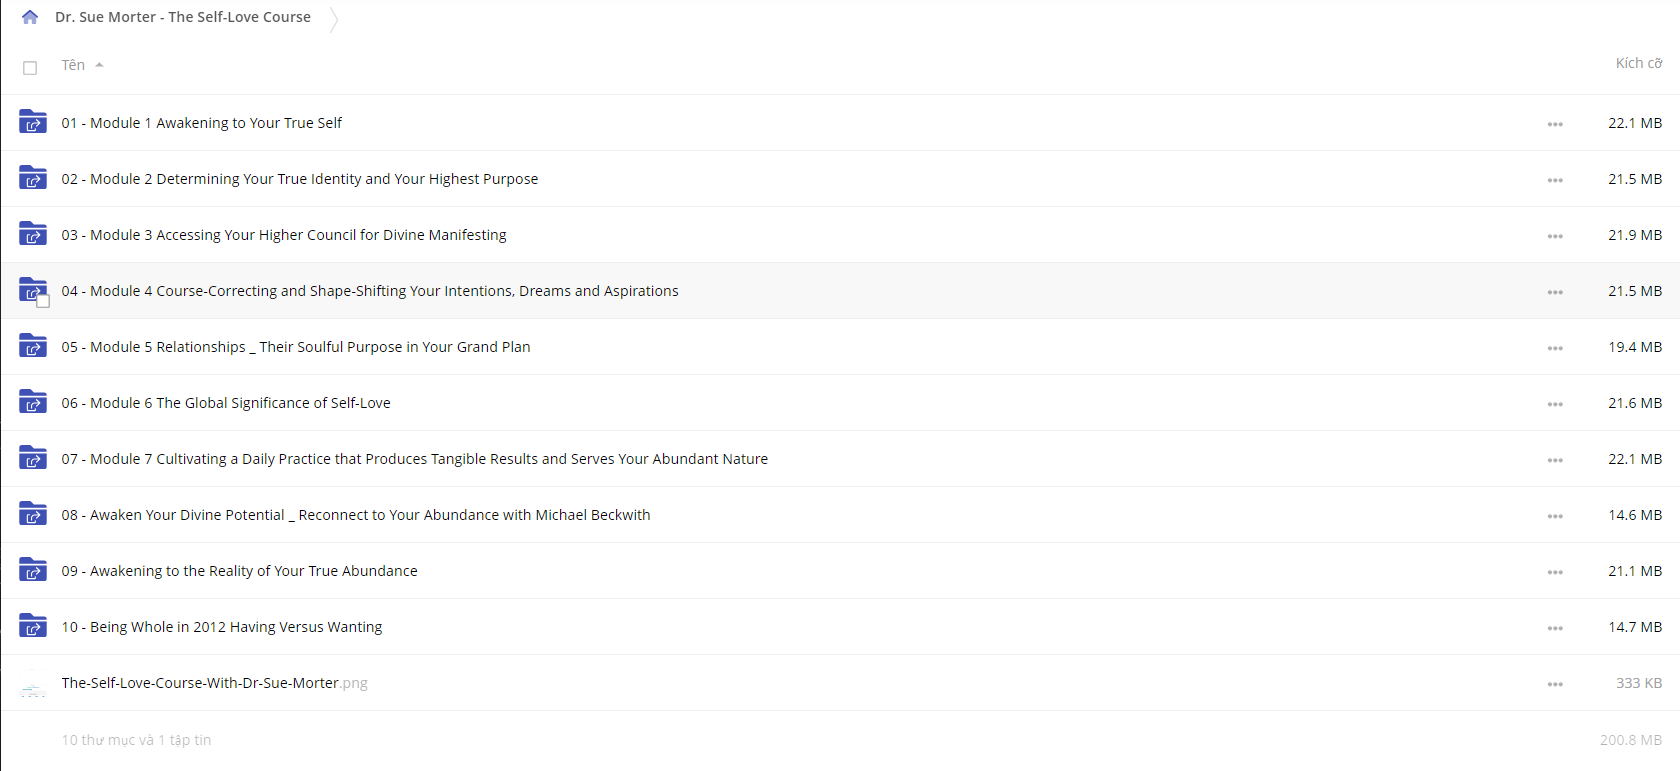Image resolution: width=1680 pixels, height=771 pixels.
Task: Open shared folder icon for Module 1
Action: pos(33,122)
